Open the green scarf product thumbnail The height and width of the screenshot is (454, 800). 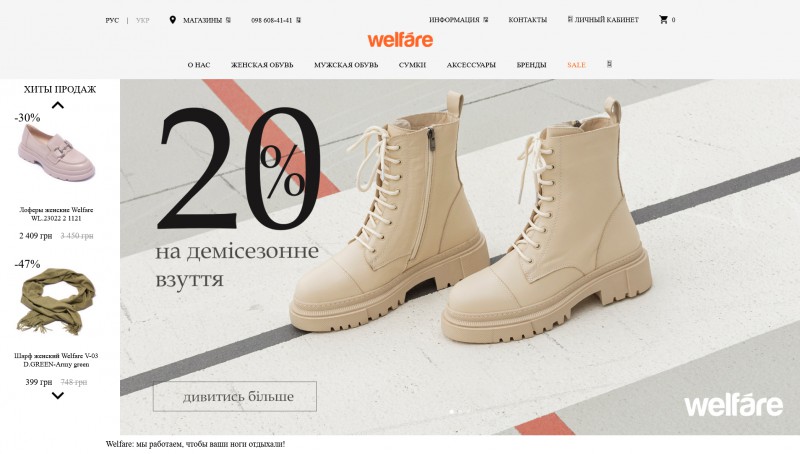(56, 301)
